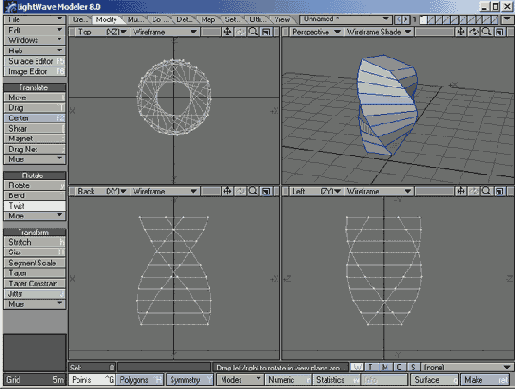Screen dimensions: 515x389
Task: Open the Perspective view type dropdown
Action: click(316, 32)
